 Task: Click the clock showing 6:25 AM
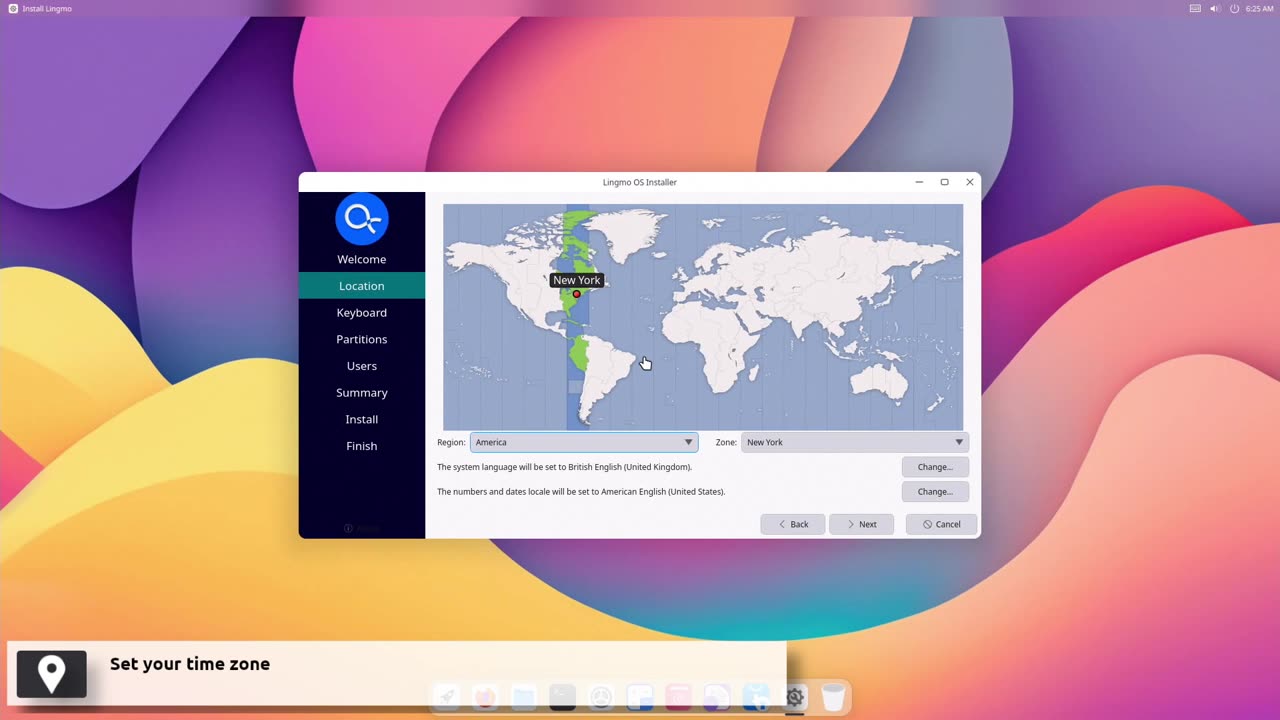1260,8
